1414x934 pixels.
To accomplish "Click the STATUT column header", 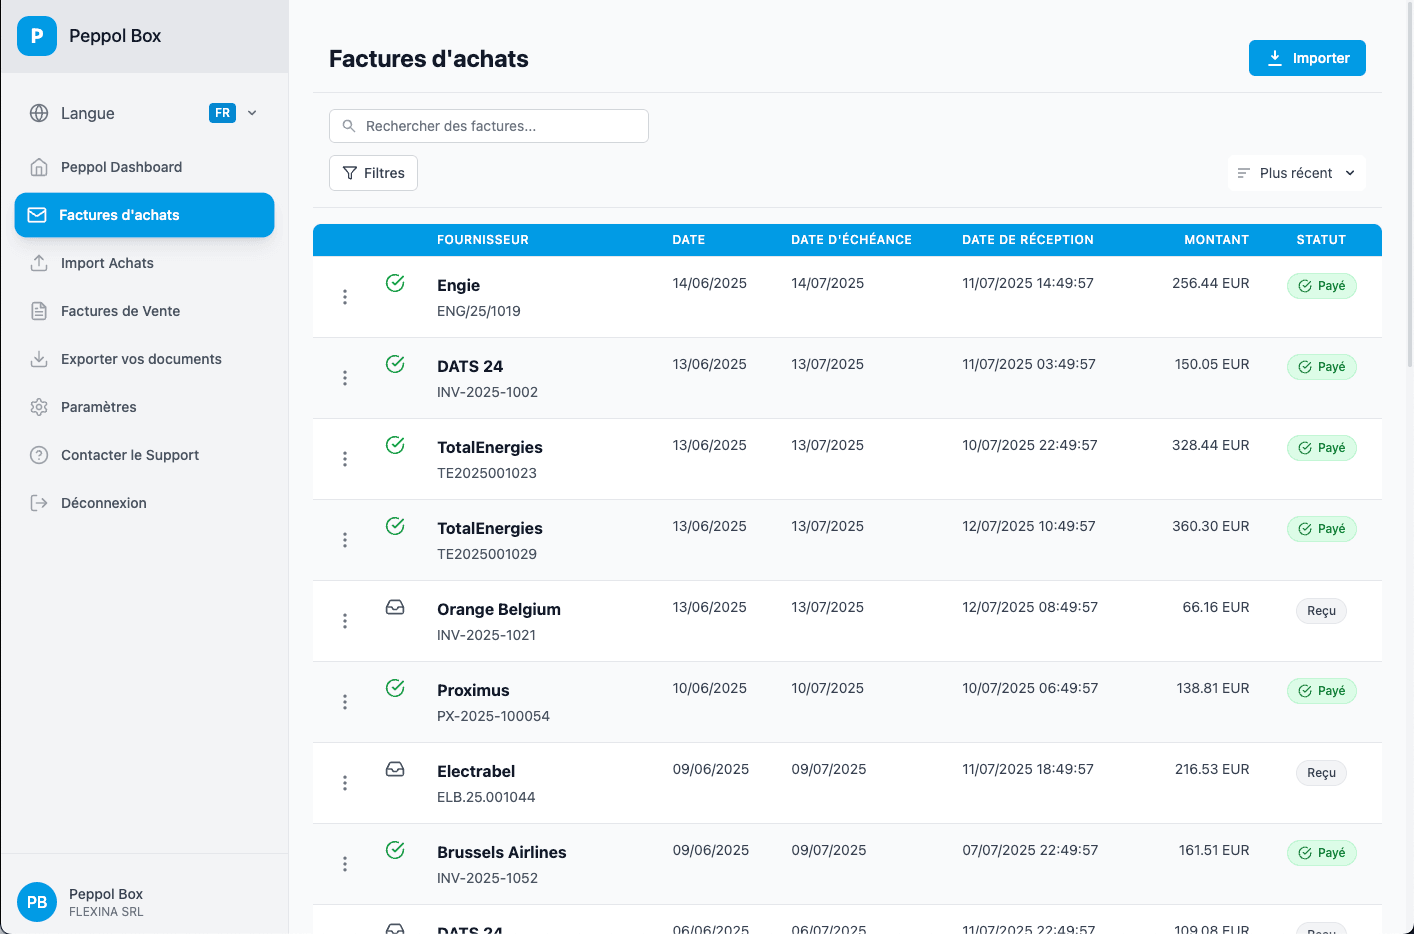I will [1321, 240].
